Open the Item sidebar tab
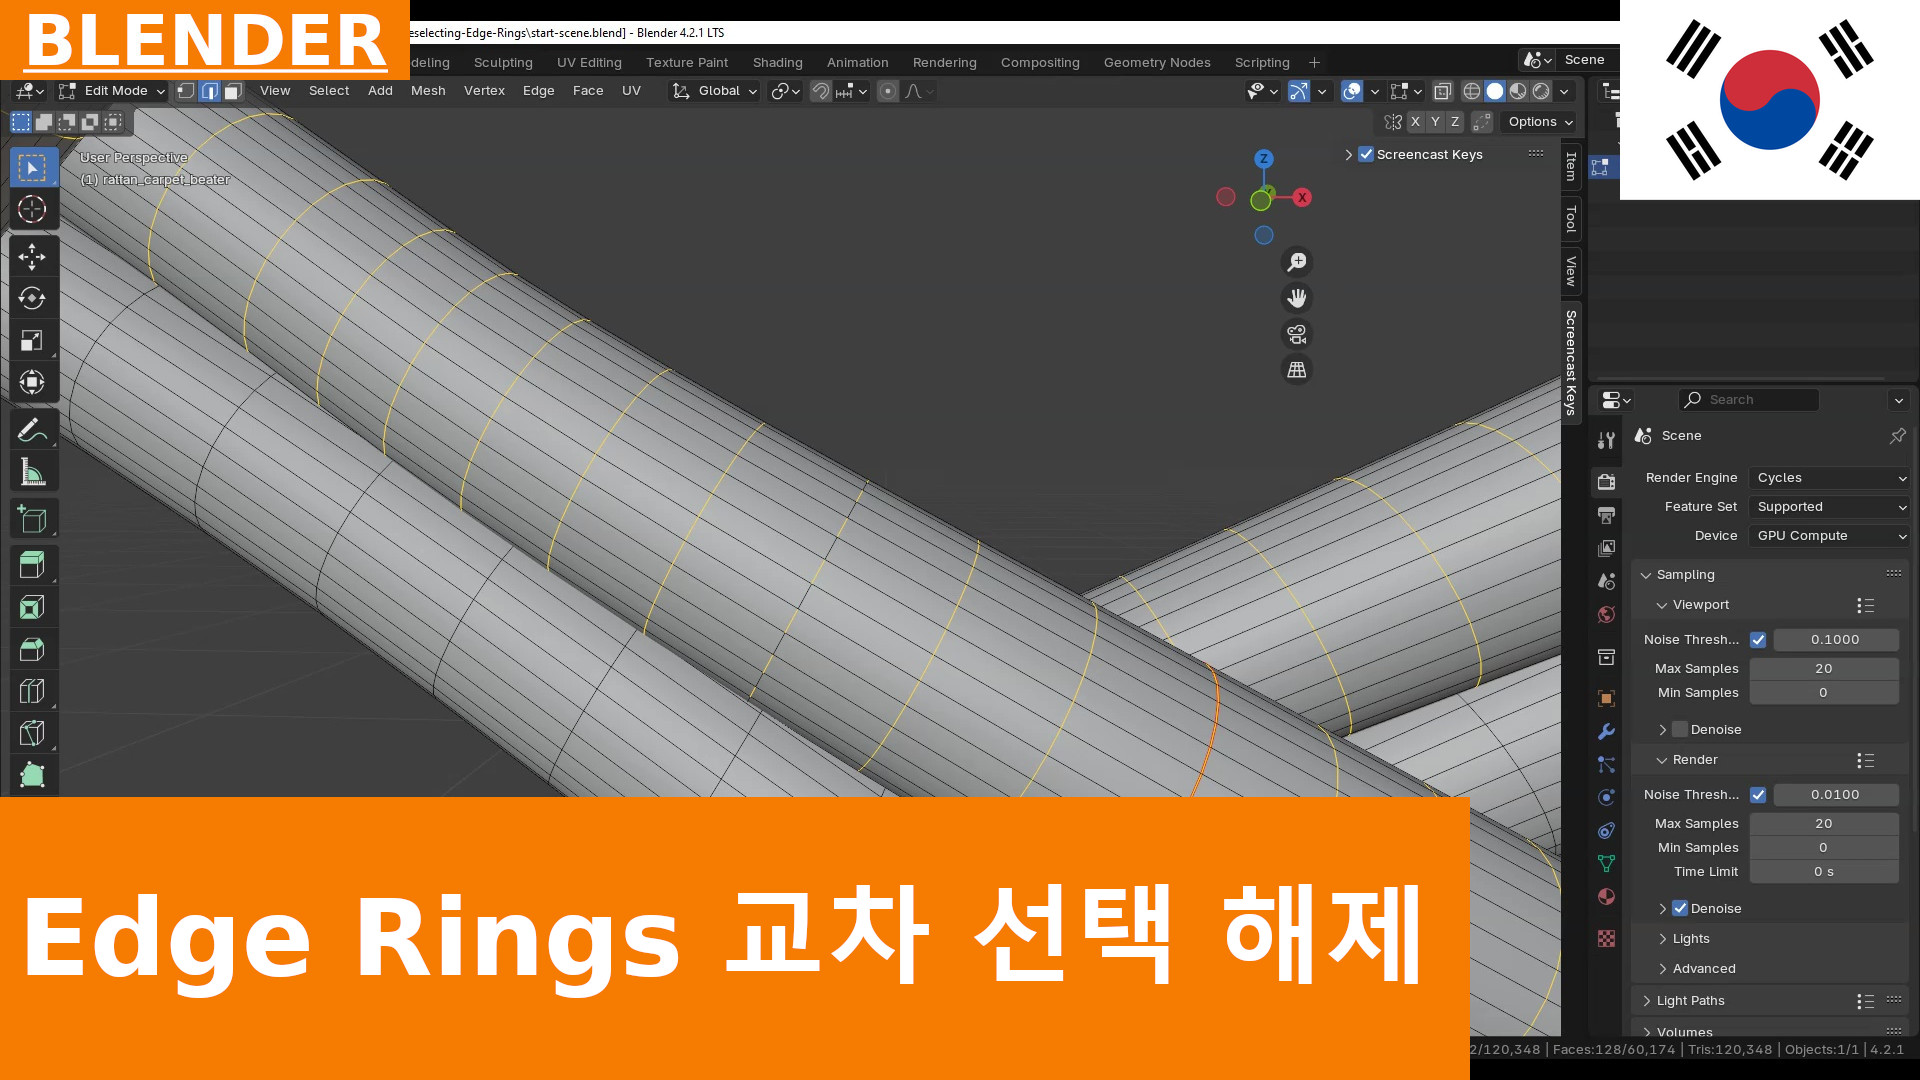 coord(1571,167)
